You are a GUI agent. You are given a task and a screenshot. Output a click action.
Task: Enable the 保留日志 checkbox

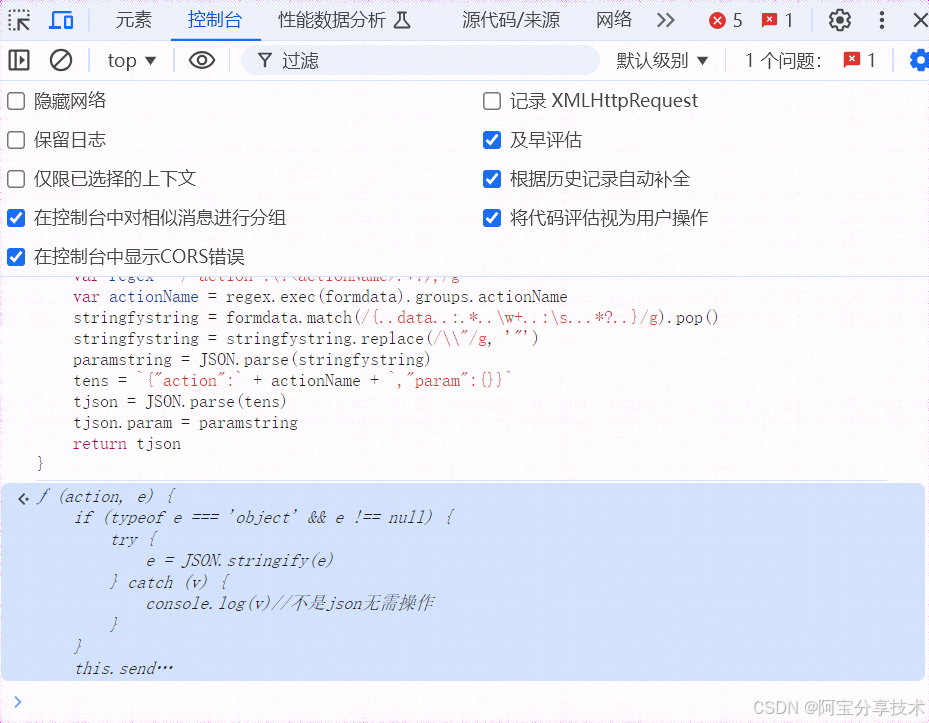16,140
